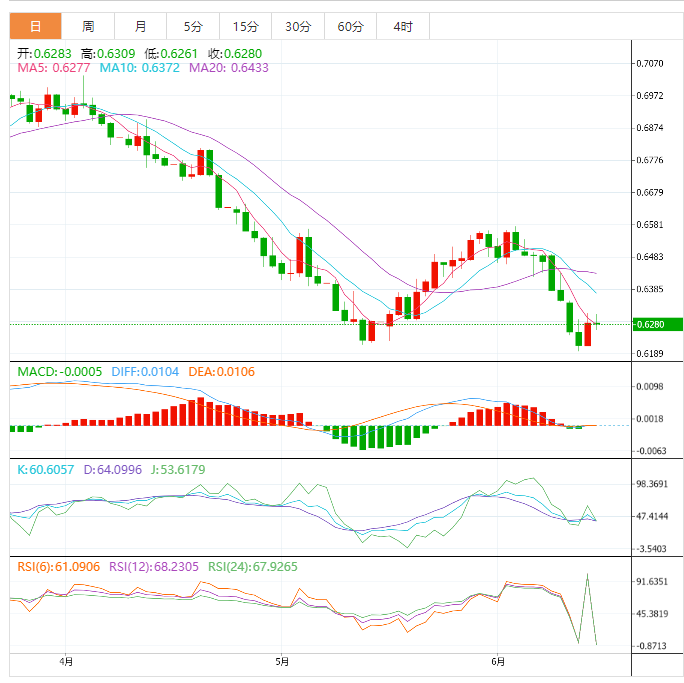Image resolution: width=684 pixels, height=683 pixels.
Task: Click the 4月 date axis marker
Action: coord(66,662)
